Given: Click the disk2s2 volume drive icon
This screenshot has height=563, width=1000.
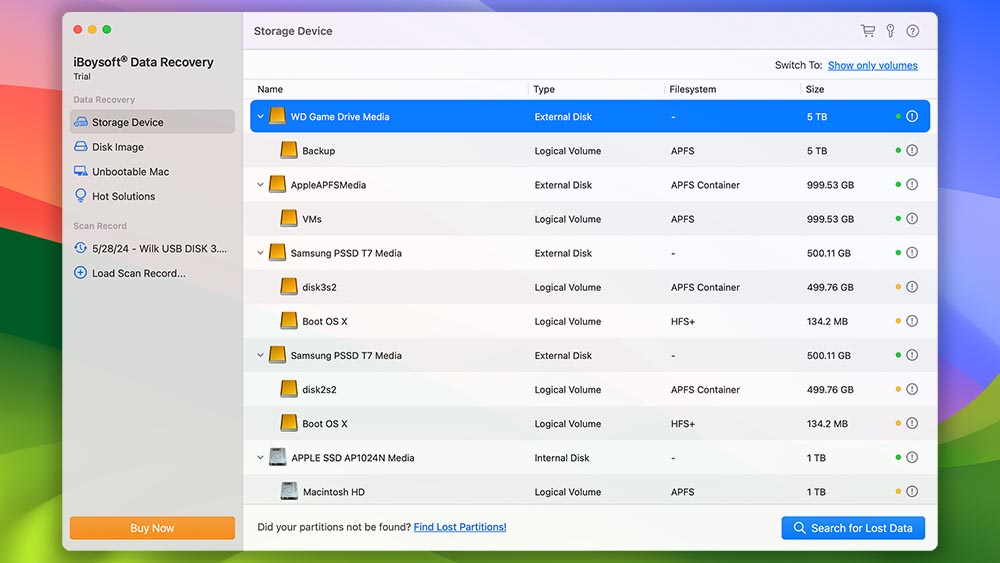Looking at the screenshot, I should [289, 390].
